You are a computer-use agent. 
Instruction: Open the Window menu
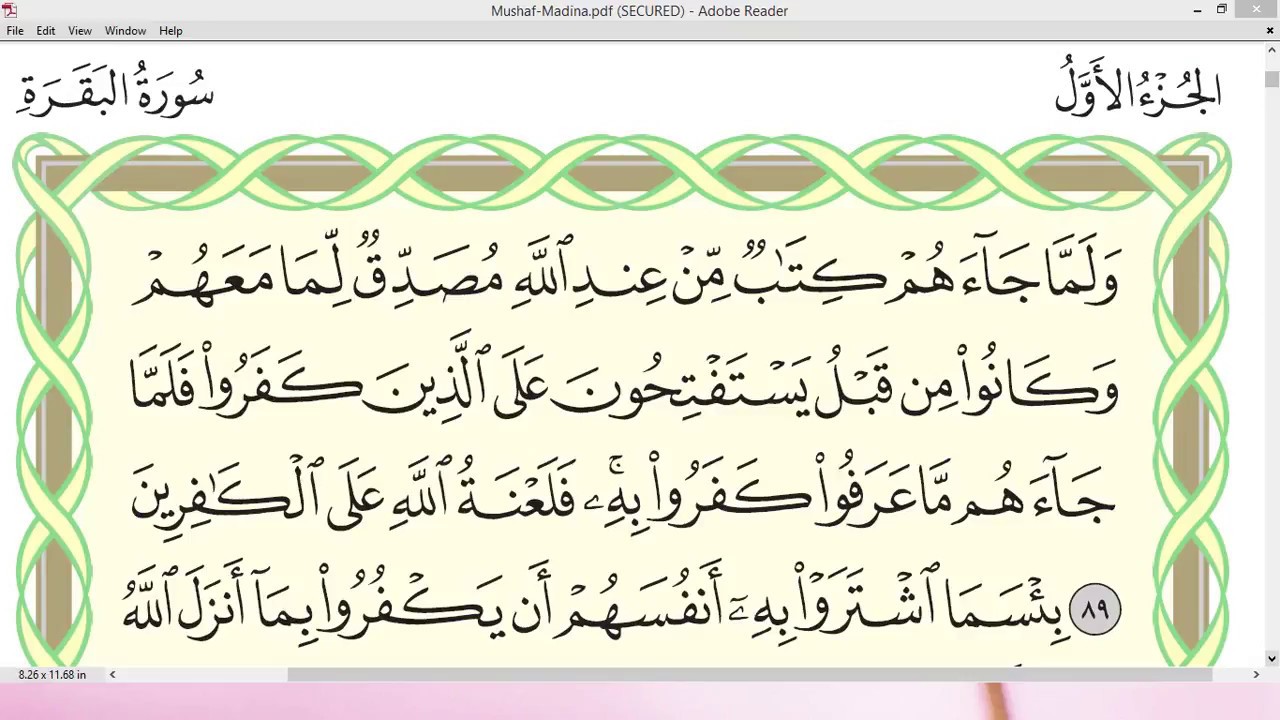click(x=125, y=31)
